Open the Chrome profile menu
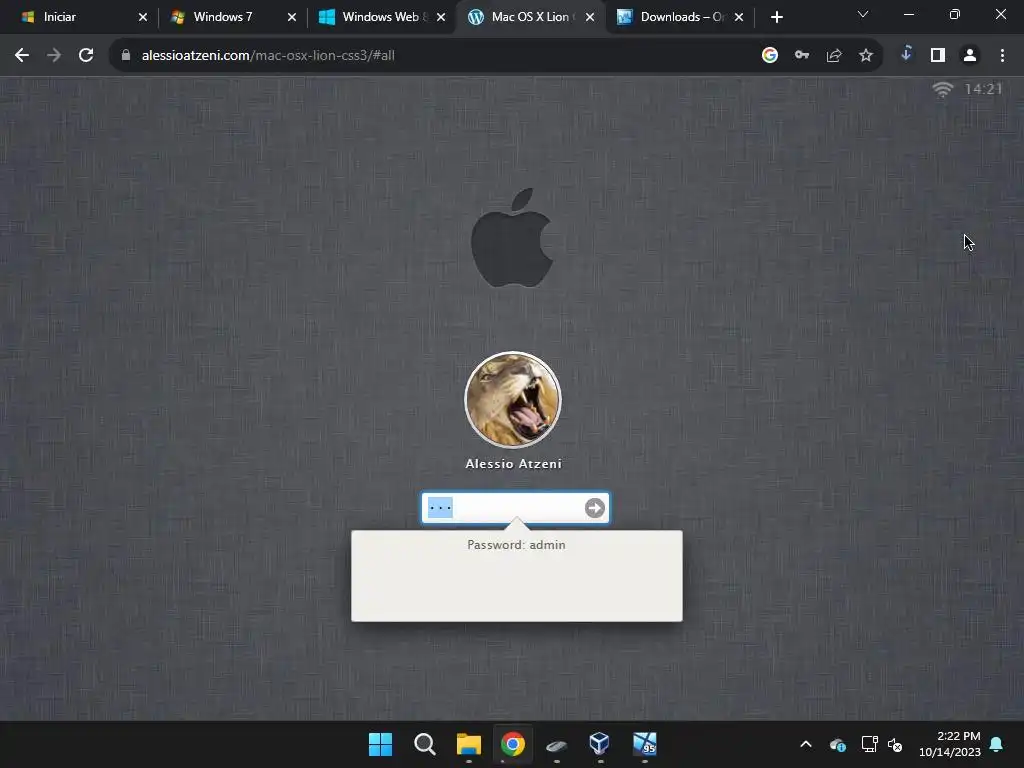Viewport: 1024px width, 768px height. 970,56
